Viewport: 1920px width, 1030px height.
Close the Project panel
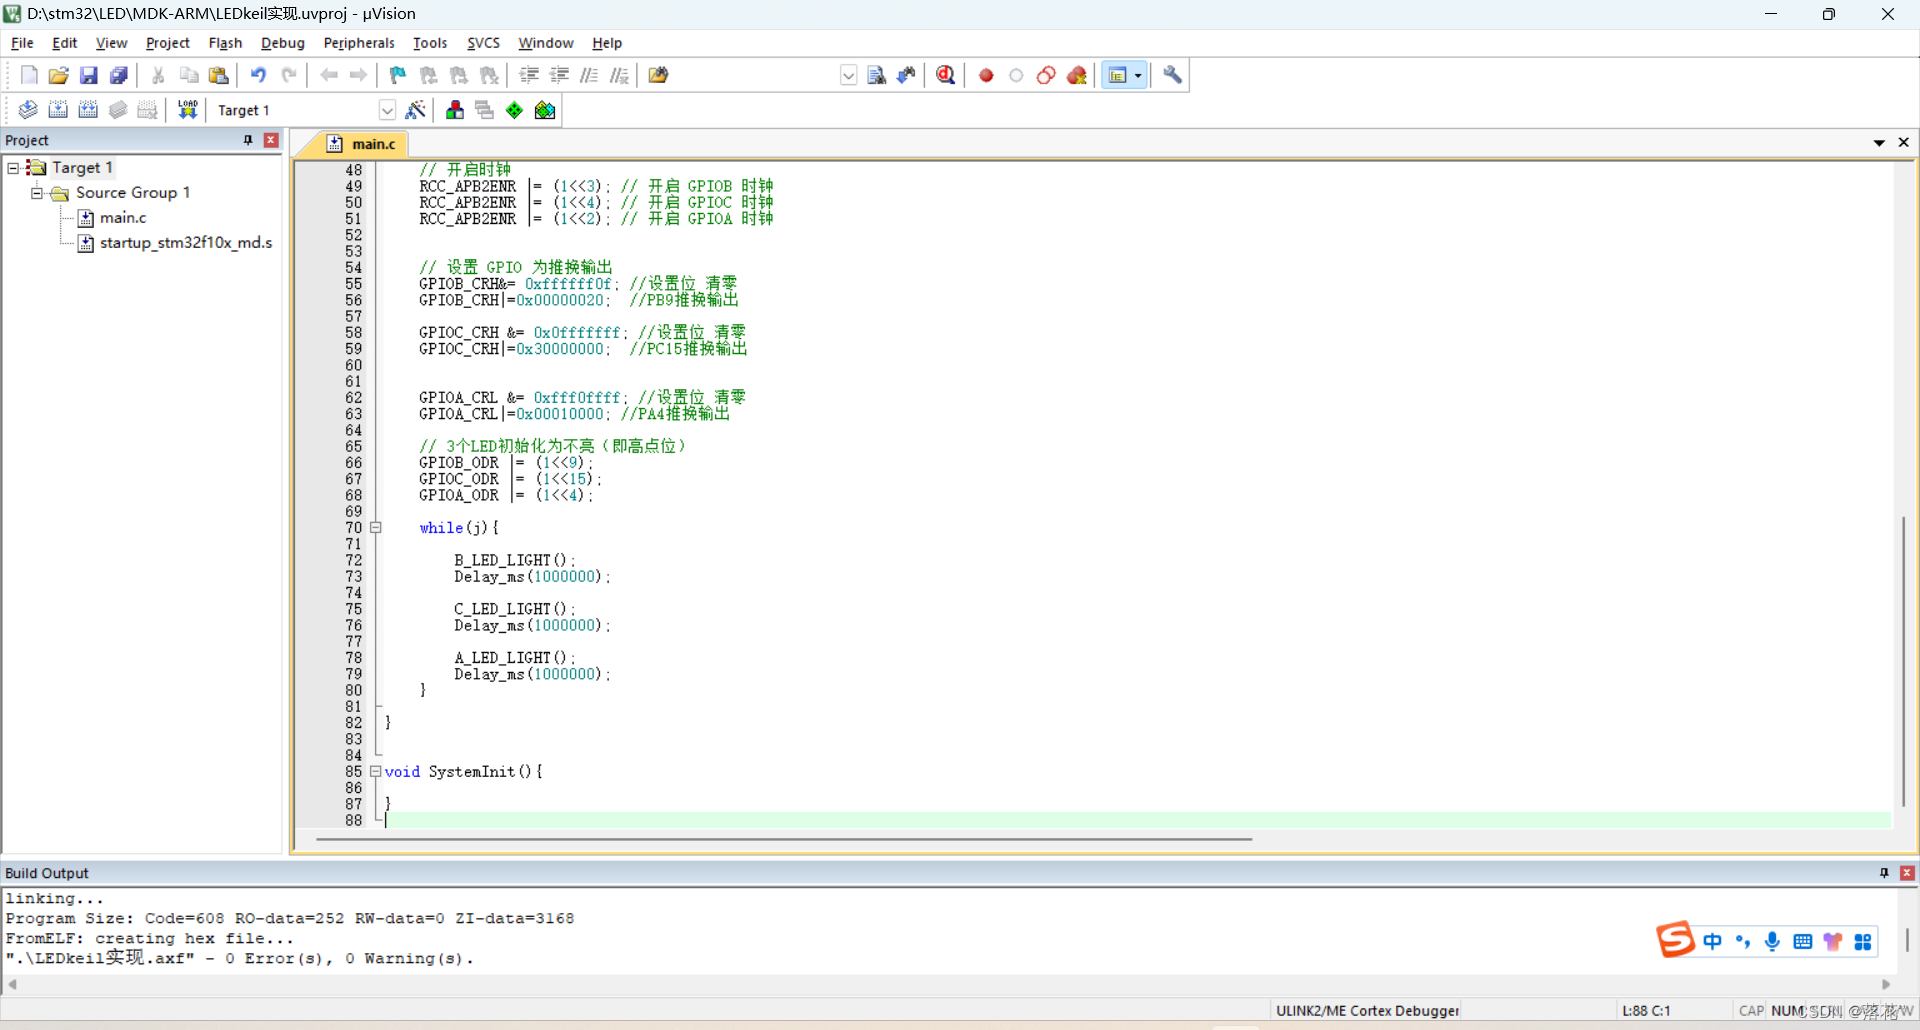pyautogui.click(x=271, y=140)
